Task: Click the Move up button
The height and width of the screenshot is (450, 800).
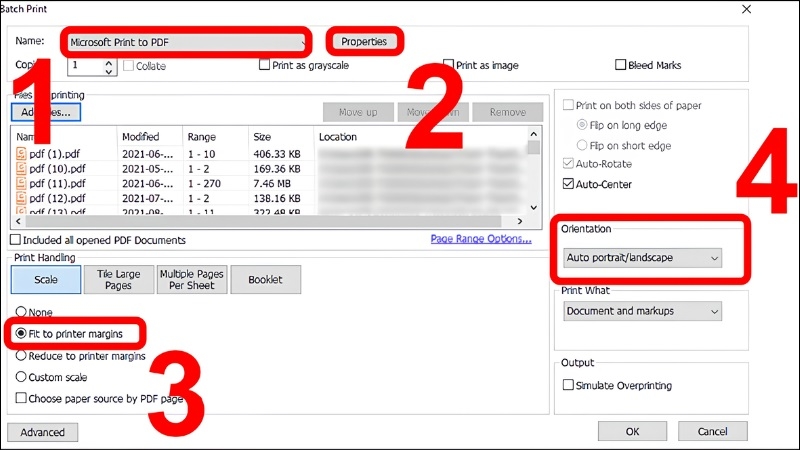Action: pos(358,112)
